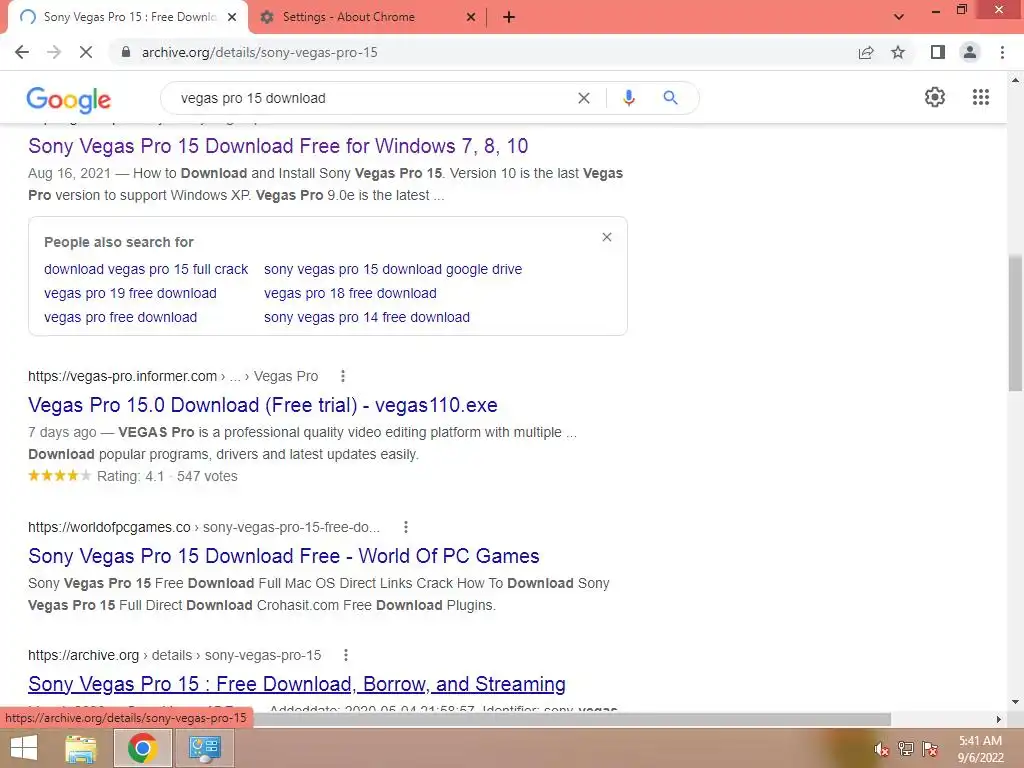Open Vegas Pro 15.0 Download (Free trial) link
Viewport: 1024px width, 768px height.
click(x=263, y=405)
